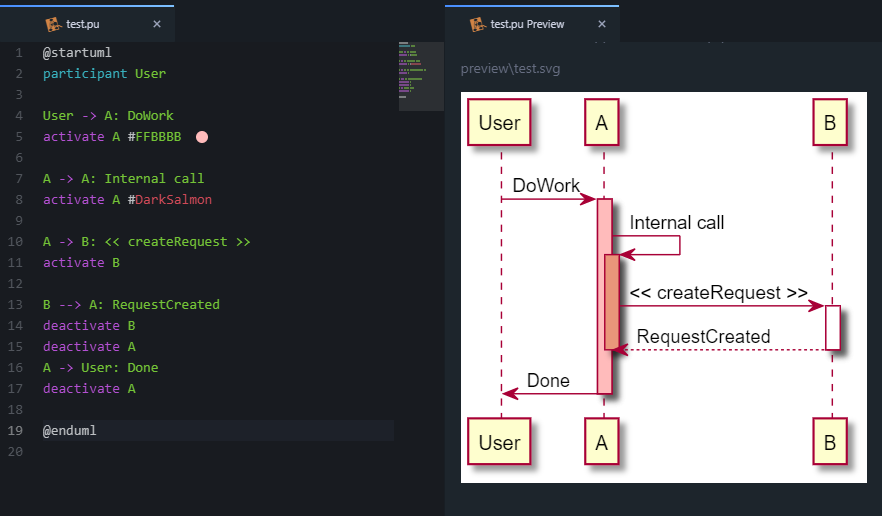Click the 'A -> A: Internal call' line
882x516 pixels.
(123, 178)
